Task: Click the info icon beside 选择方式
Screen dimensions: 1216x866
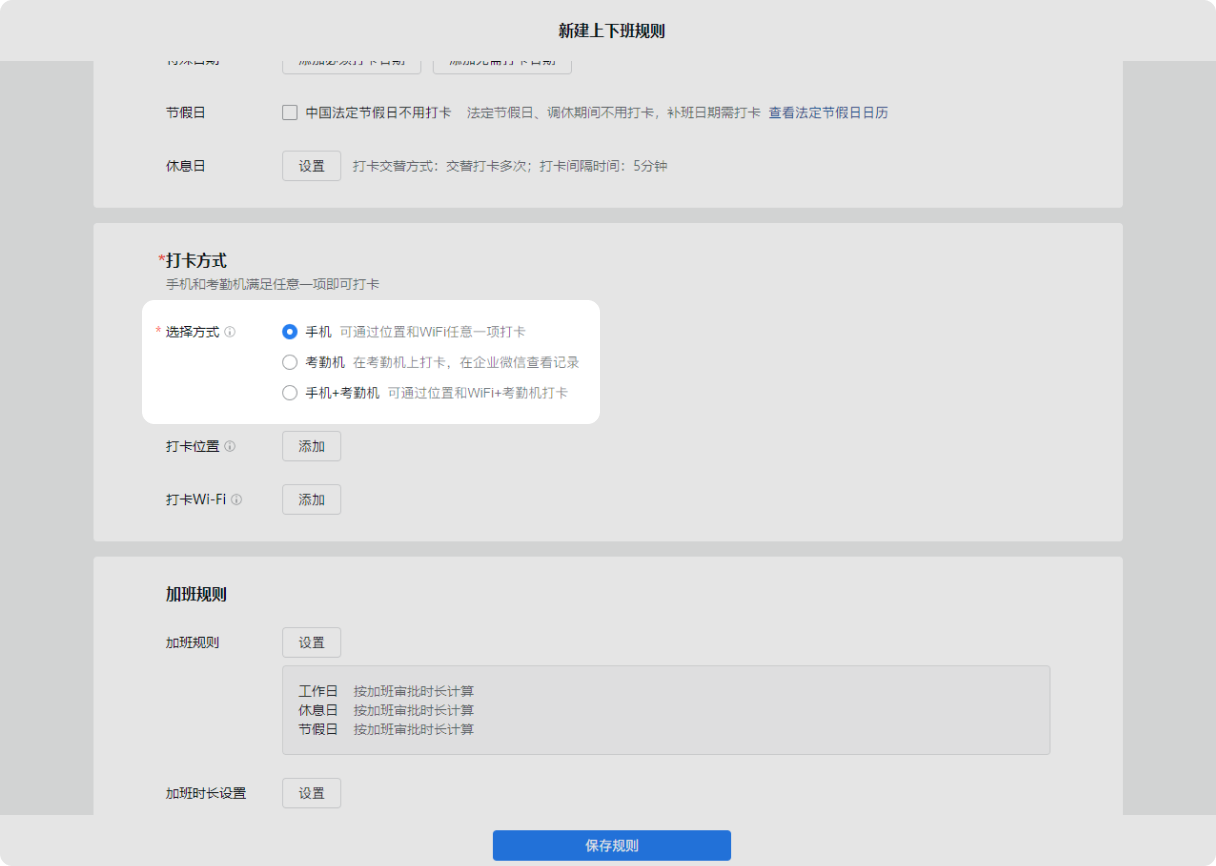Action: [x=230, y=332]
